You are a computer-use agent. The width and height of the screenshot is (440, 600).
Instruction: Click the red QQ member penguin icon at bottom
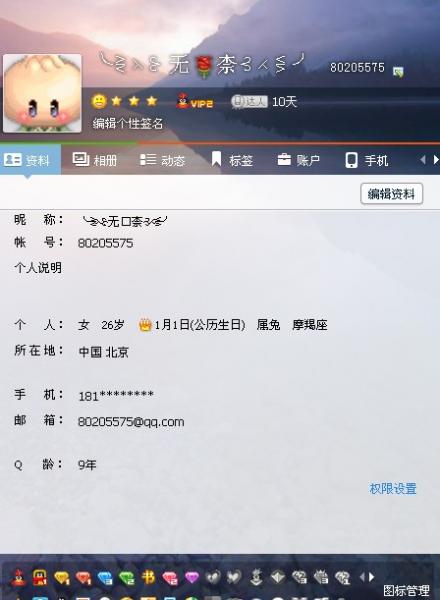[18, 577]
